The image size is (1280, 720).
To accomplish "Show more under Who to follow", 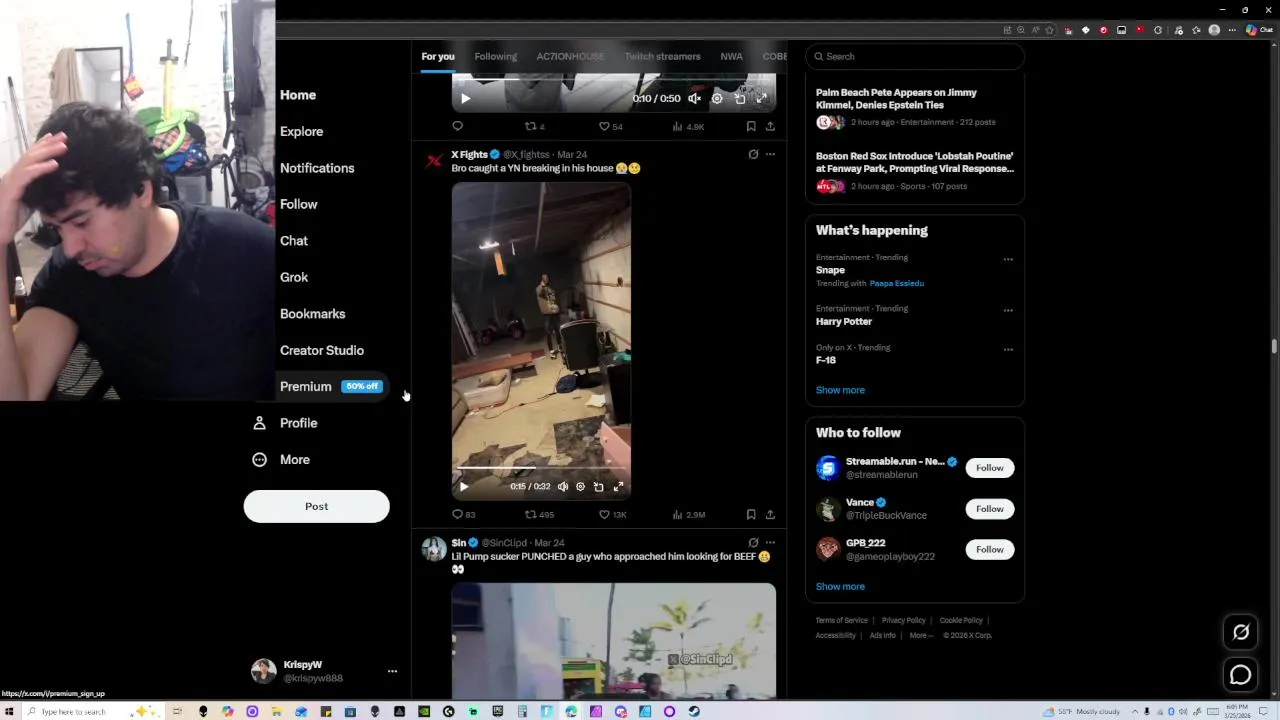I will (x=840, y=586).
